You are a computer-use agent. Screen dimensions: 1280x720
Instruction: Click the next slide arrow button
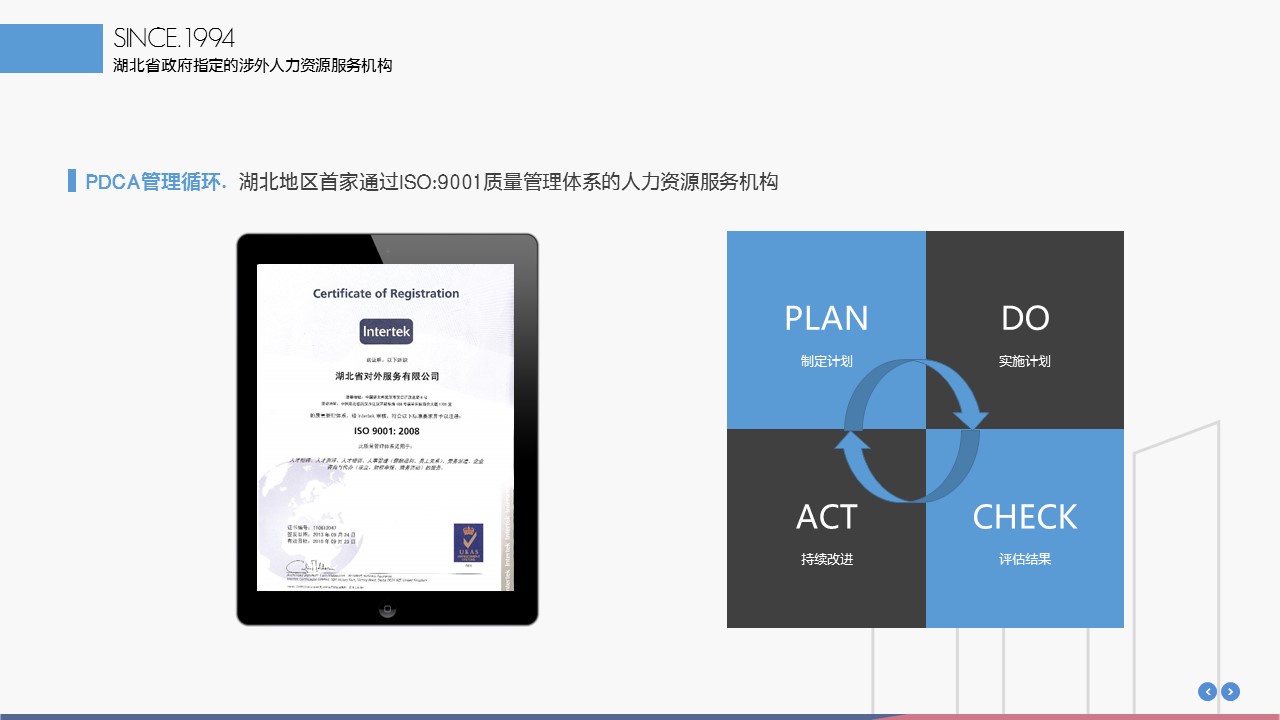tap(1231, 691)
